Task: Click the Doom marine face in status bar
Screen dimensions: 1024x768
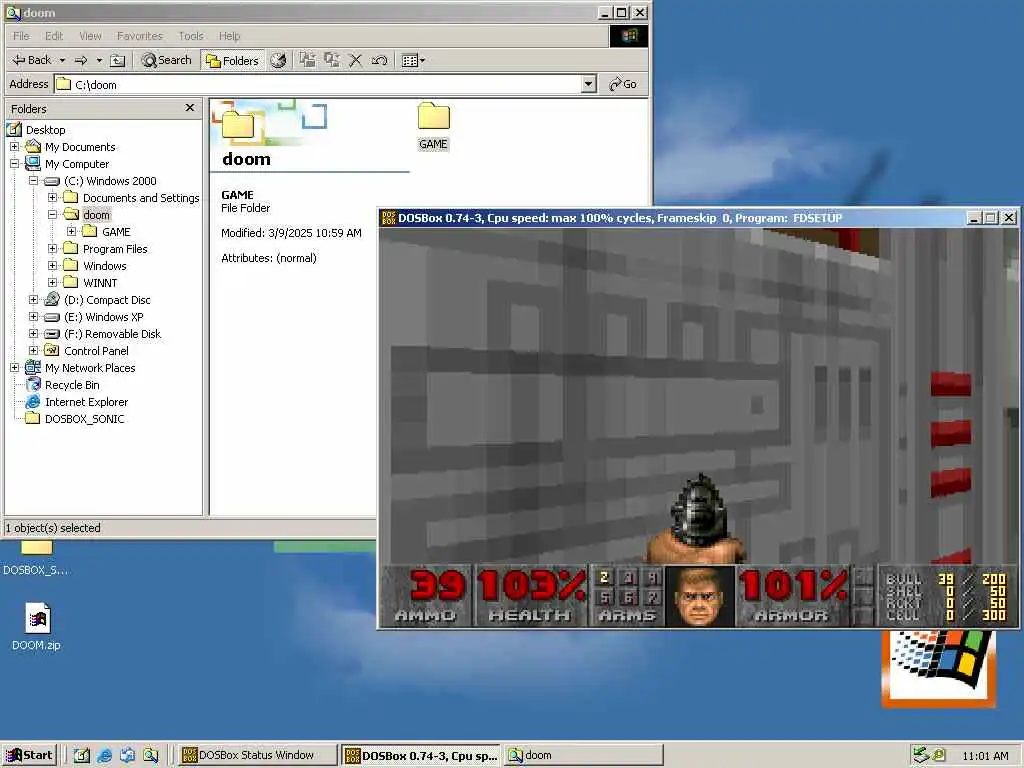Action: (699, 596)
